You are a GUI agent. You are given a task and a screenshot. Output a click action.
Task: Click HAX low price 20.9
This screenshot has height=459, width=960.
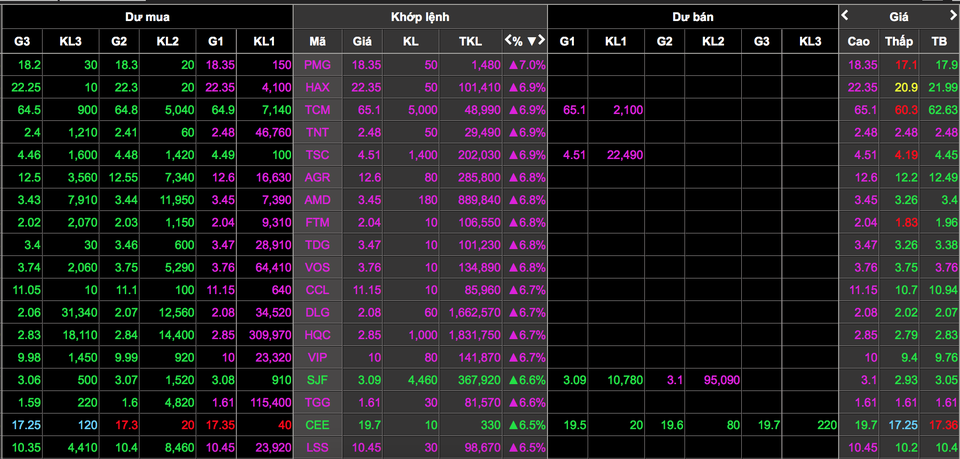906,88
